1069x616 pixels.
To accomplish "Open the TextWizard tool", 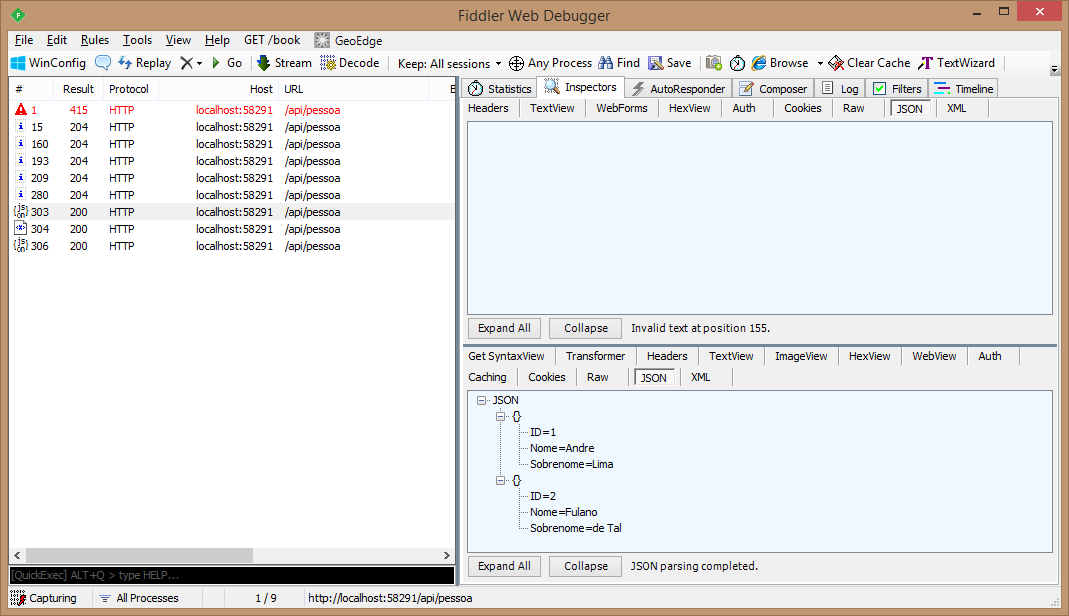I will tap(957, 63).
